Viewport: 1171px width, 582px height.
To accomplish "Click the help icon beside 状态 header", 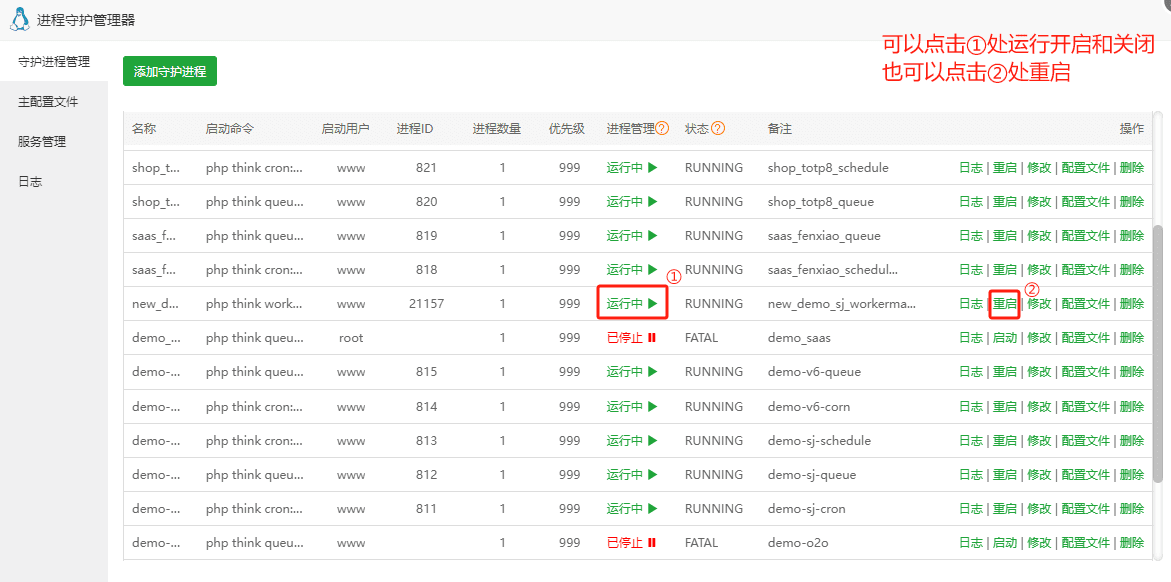I will click(718, 129).
